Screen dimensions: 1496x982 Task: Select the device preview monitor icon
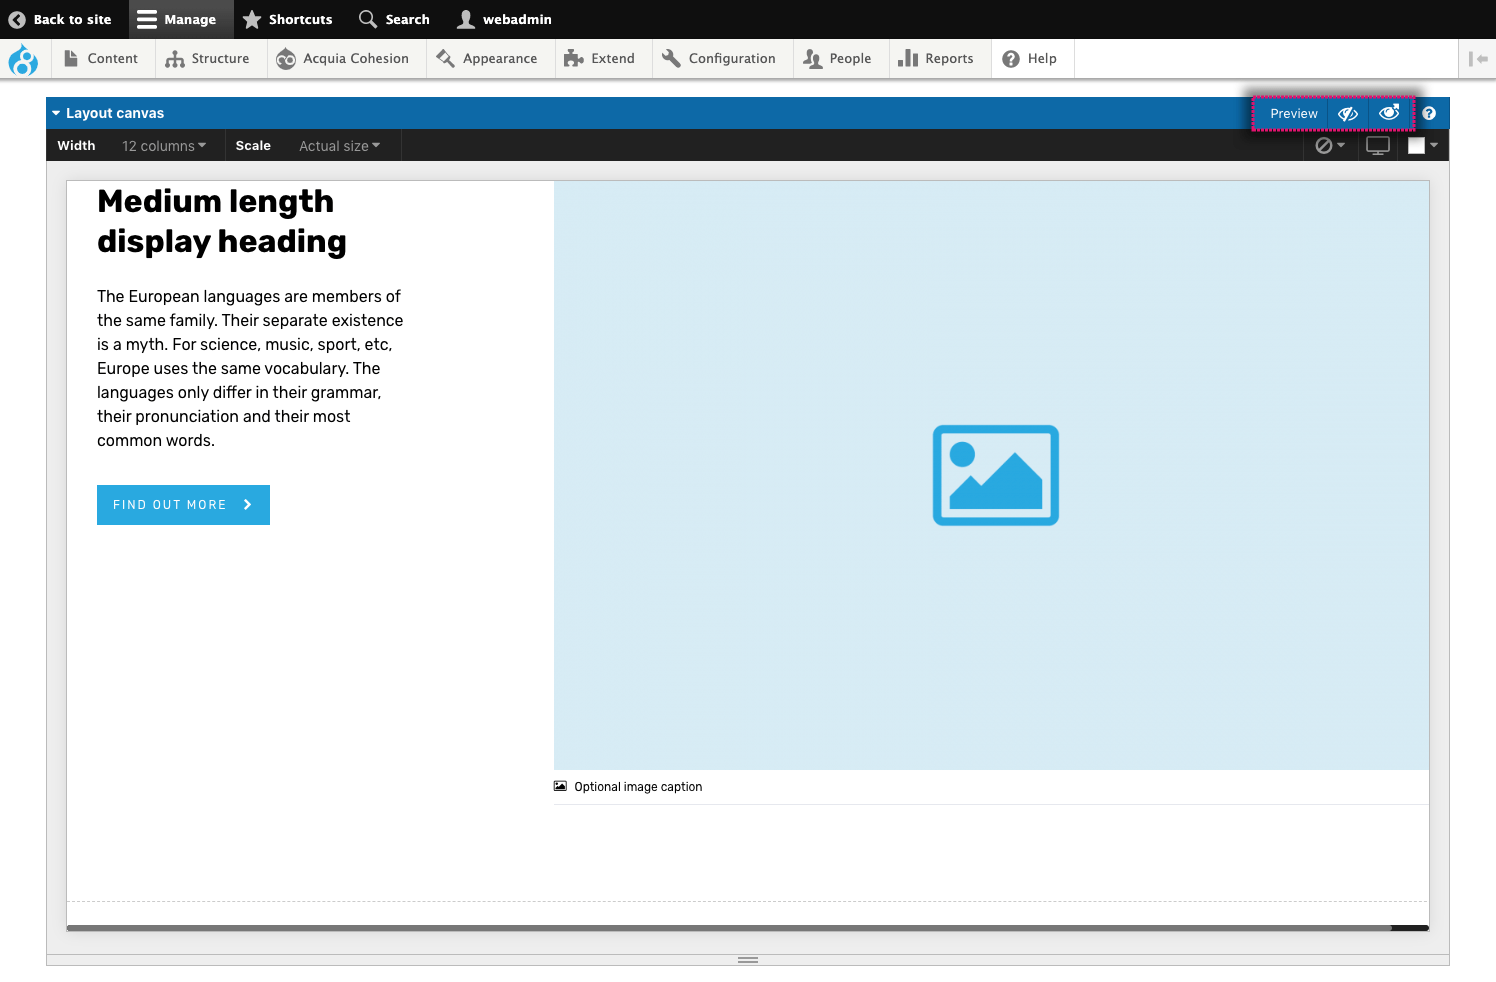1377,145
